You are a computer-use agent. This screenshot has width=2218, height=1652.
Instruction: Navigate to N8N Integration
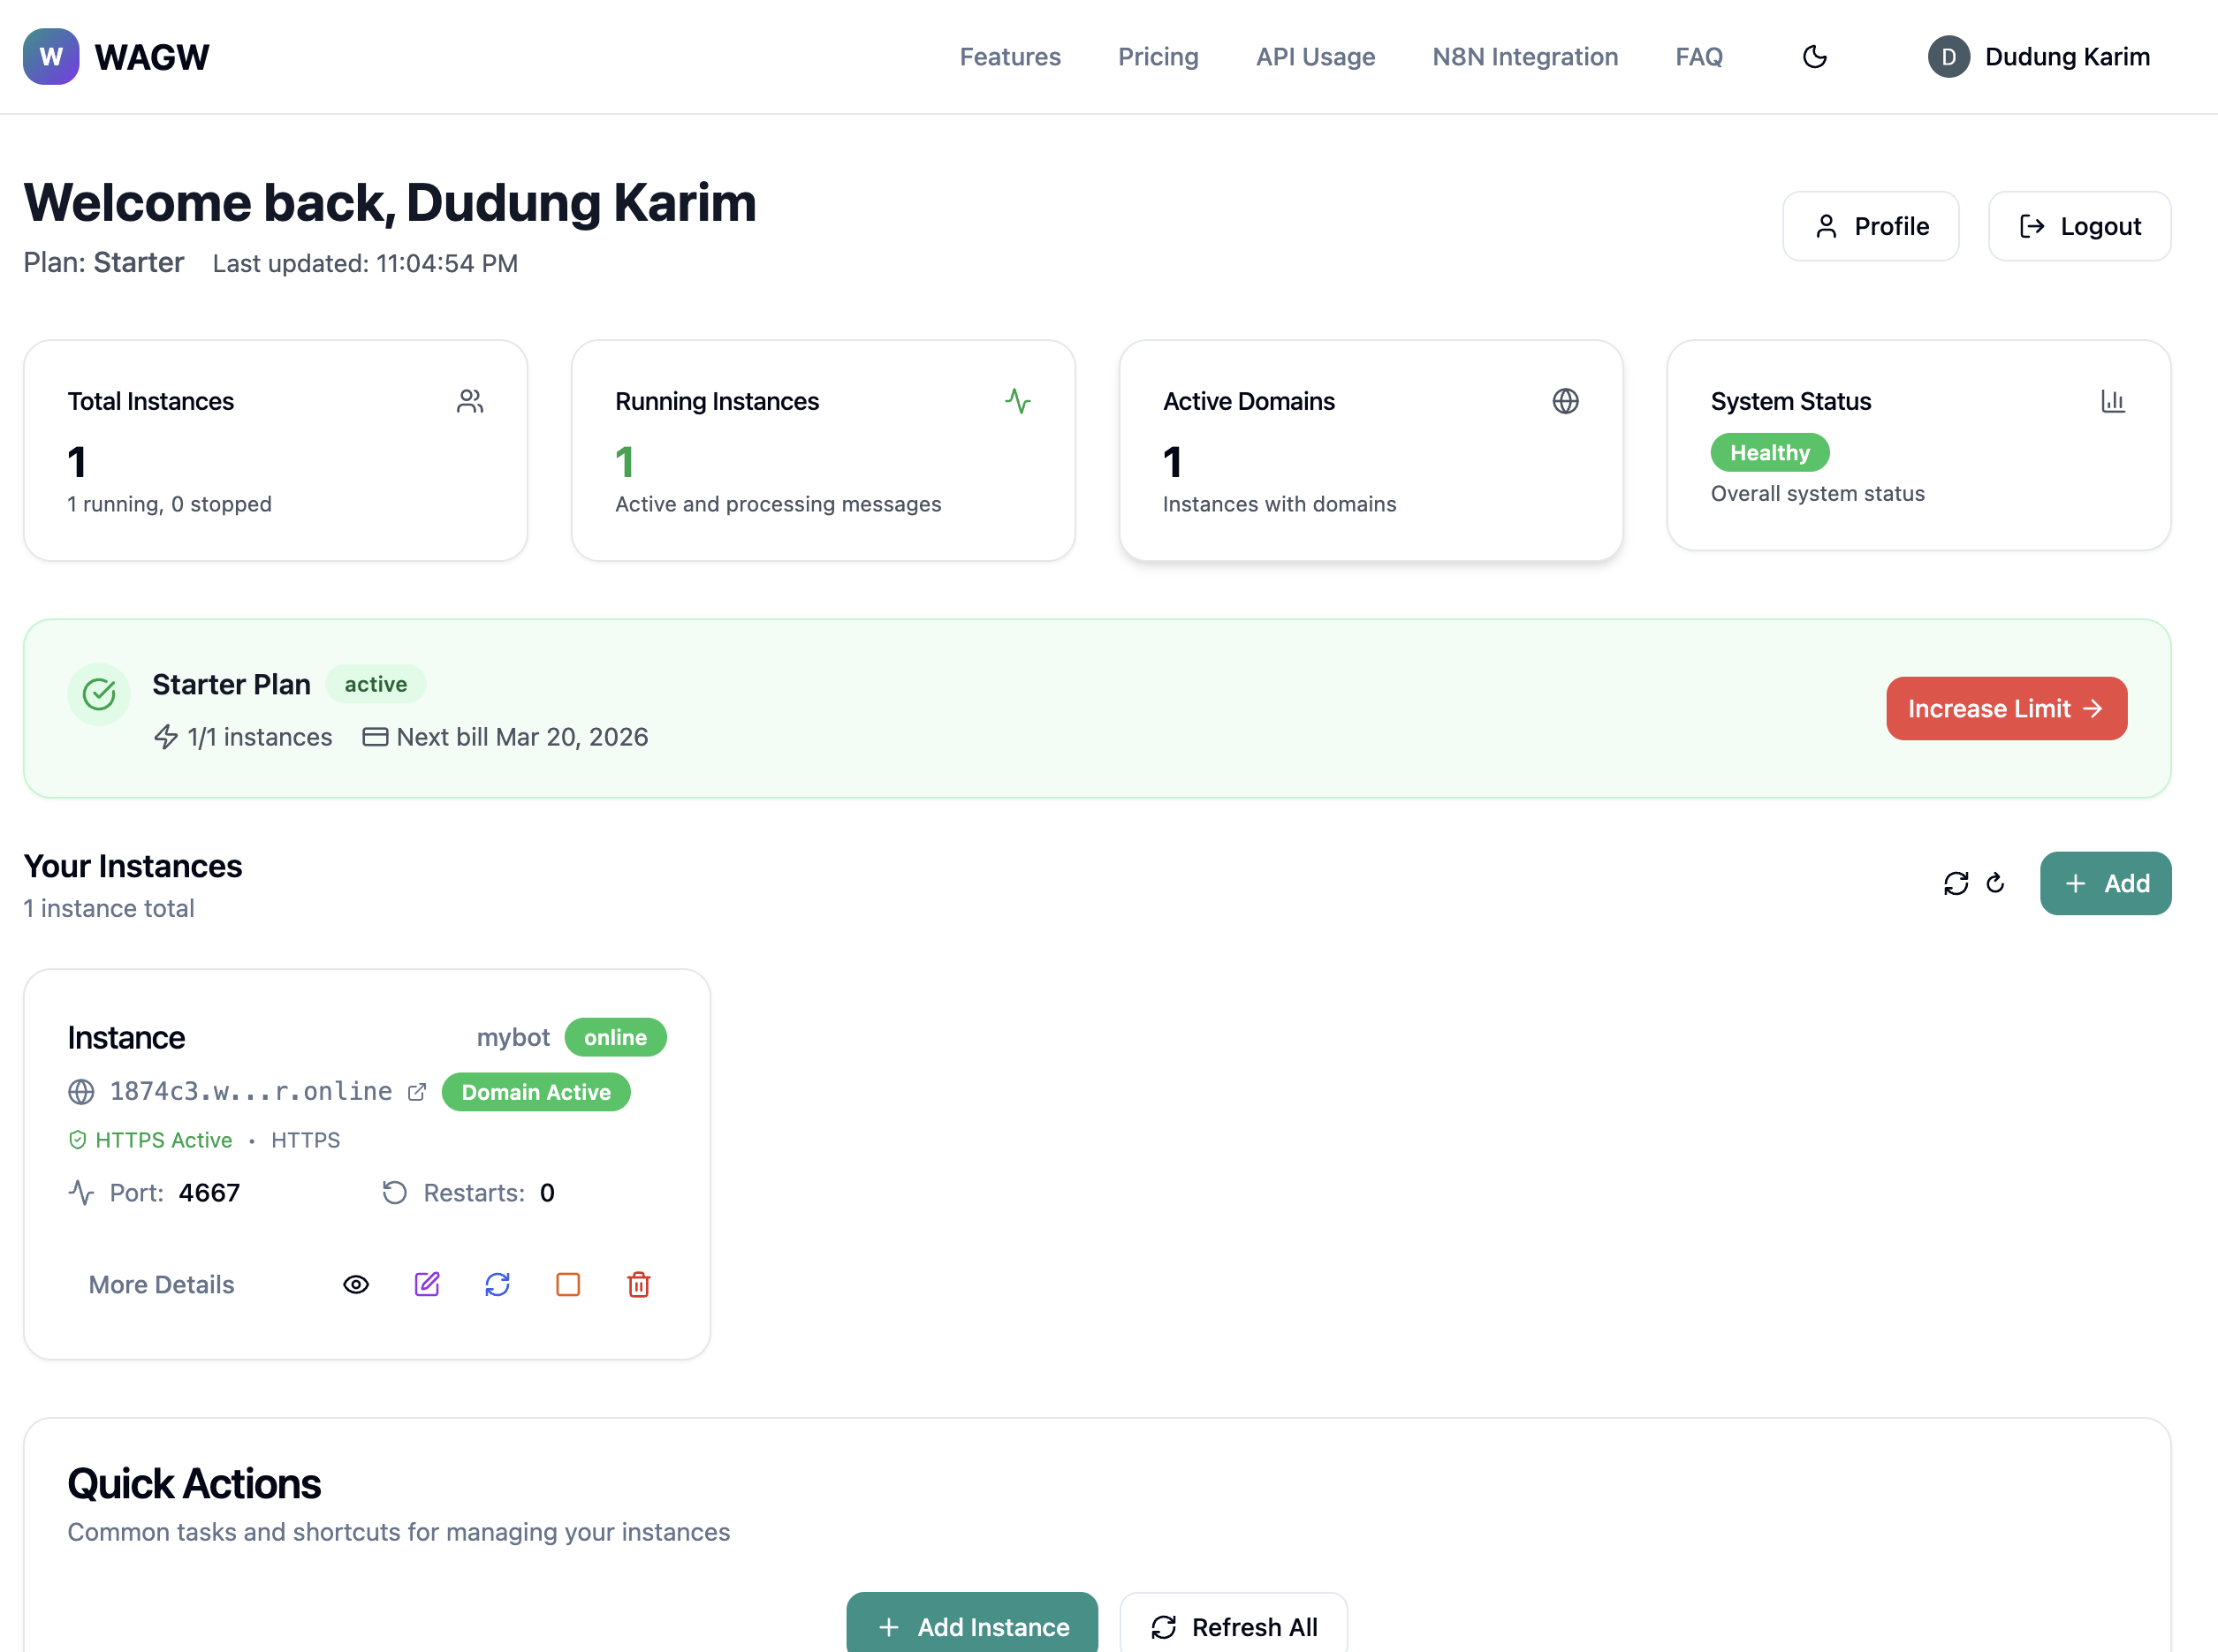point(1524,57)
